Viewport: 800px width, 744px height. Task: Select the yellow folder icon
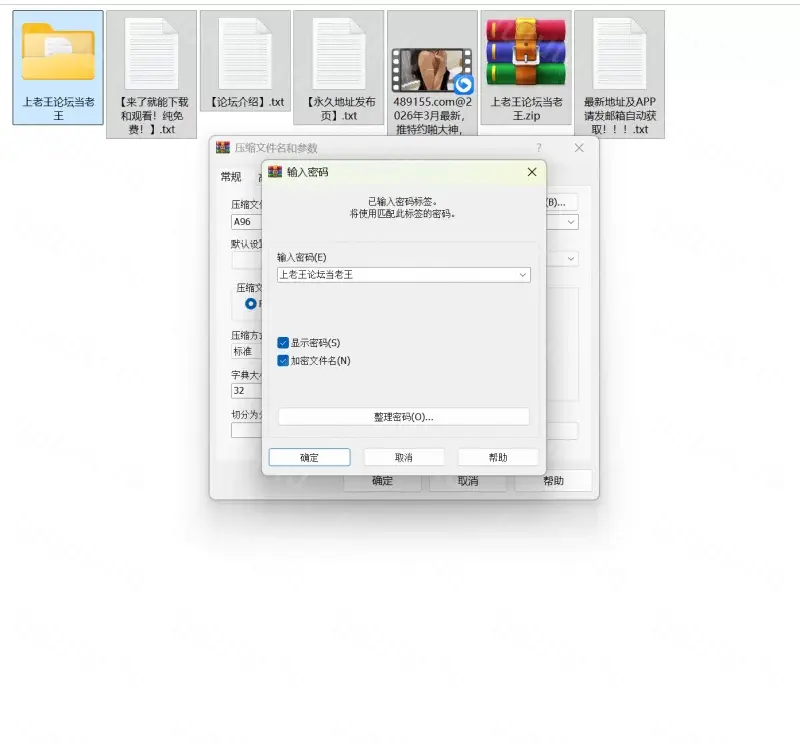(x=57, y=51)
